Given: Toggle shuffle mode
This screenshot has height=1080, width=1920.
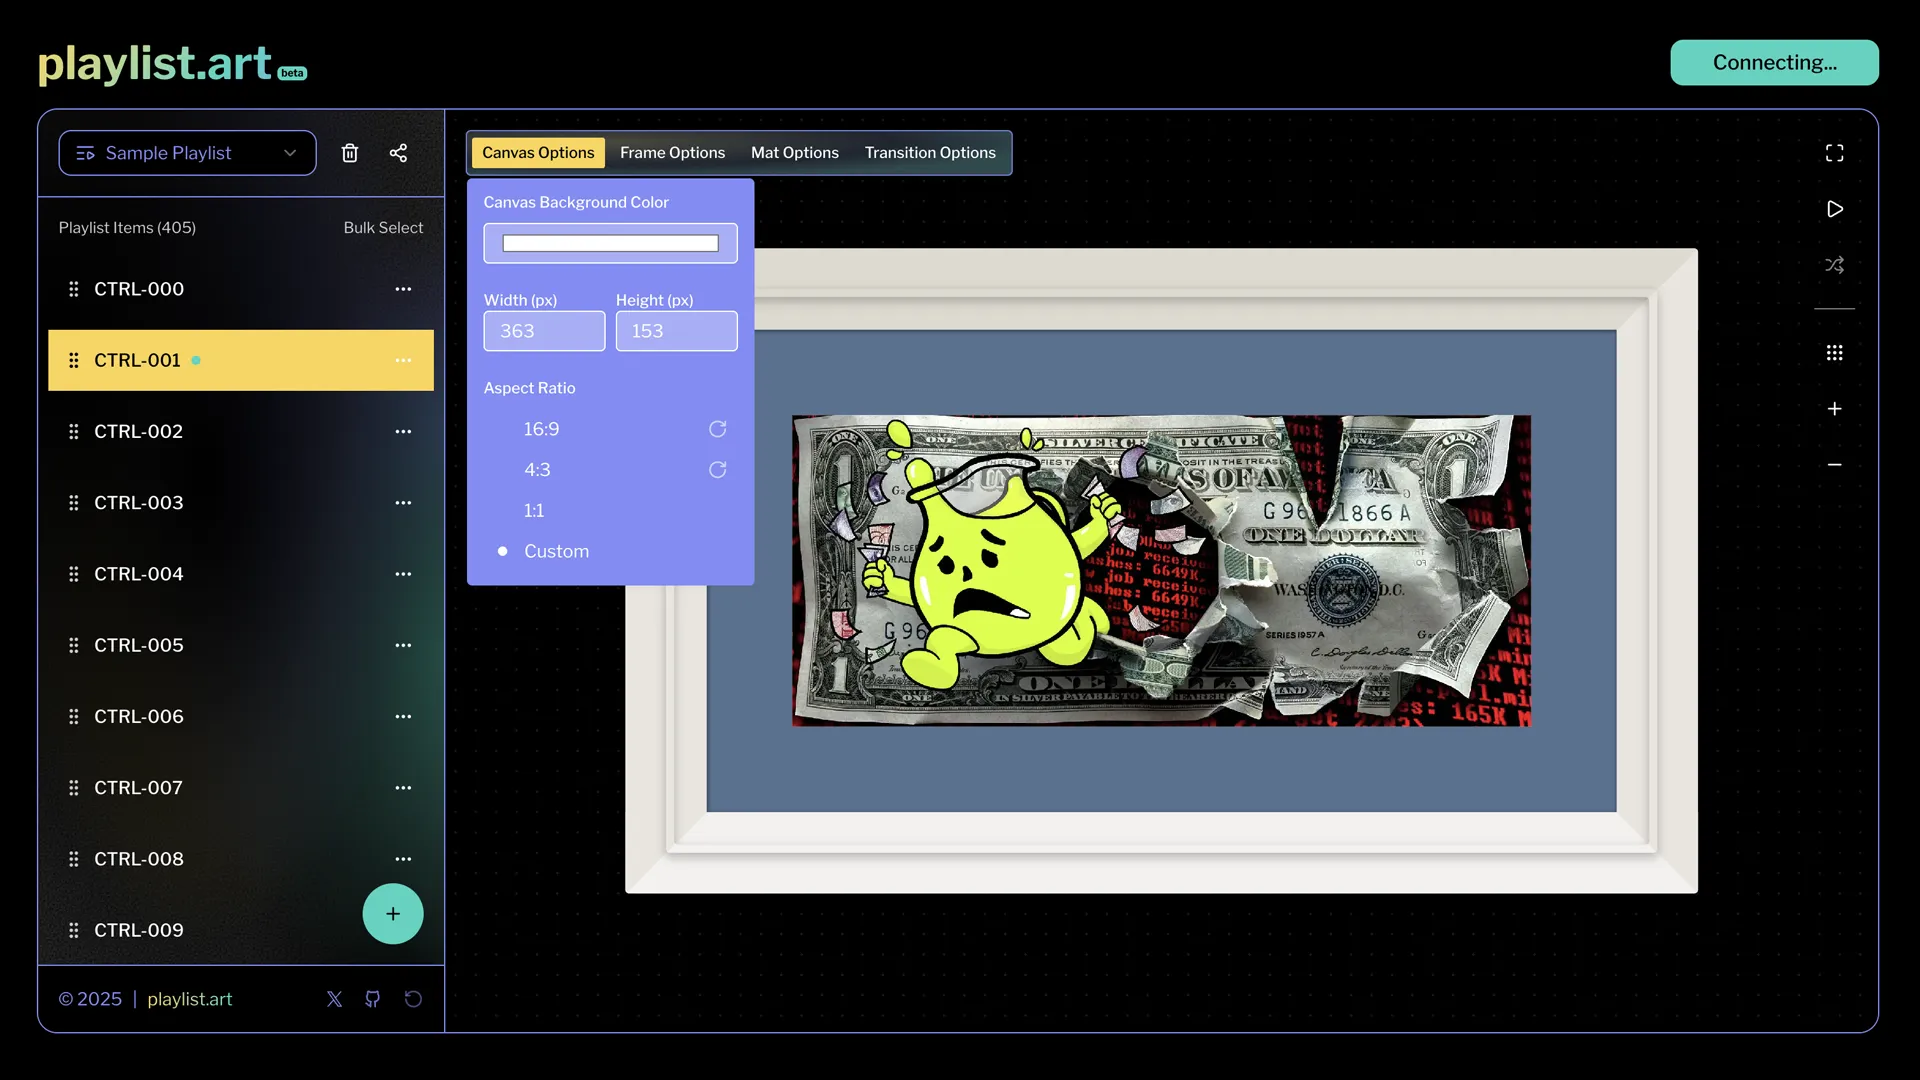Looking at the screenshot, I should click(1834, 265).
